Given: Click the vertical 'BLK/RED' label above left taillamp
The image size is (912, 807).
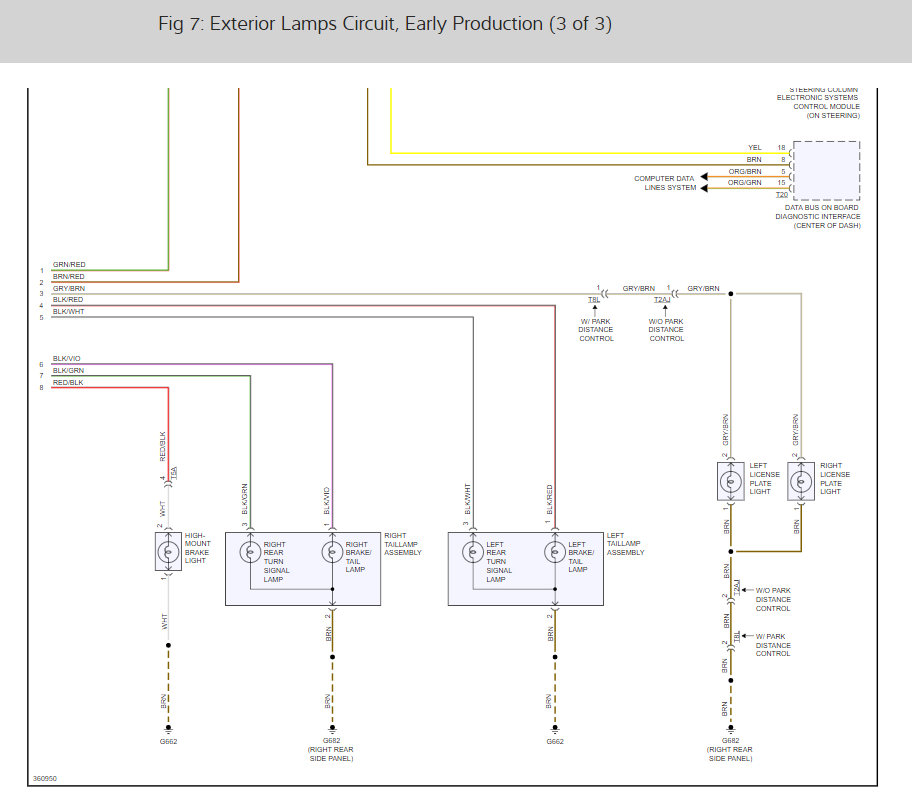Looking at the screenshot, I should pyautogui.click(x=549, y=499).
